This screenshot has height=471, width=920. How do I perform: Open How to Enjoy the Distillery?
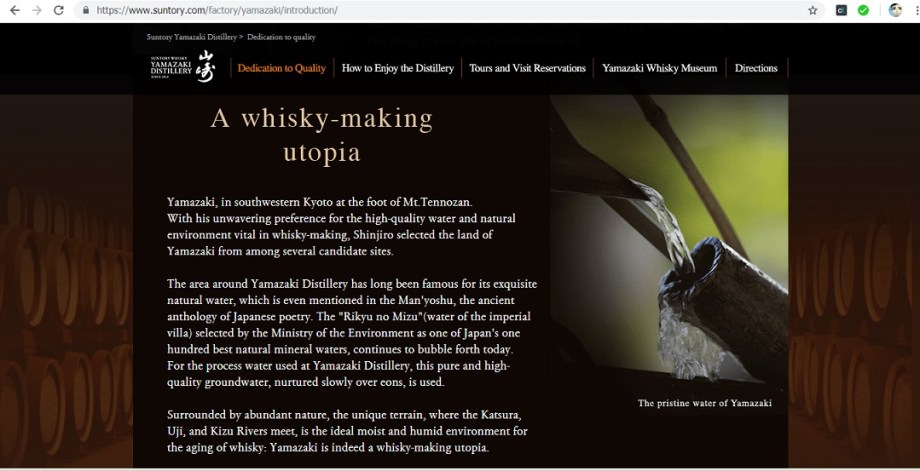tap(398, 68)
